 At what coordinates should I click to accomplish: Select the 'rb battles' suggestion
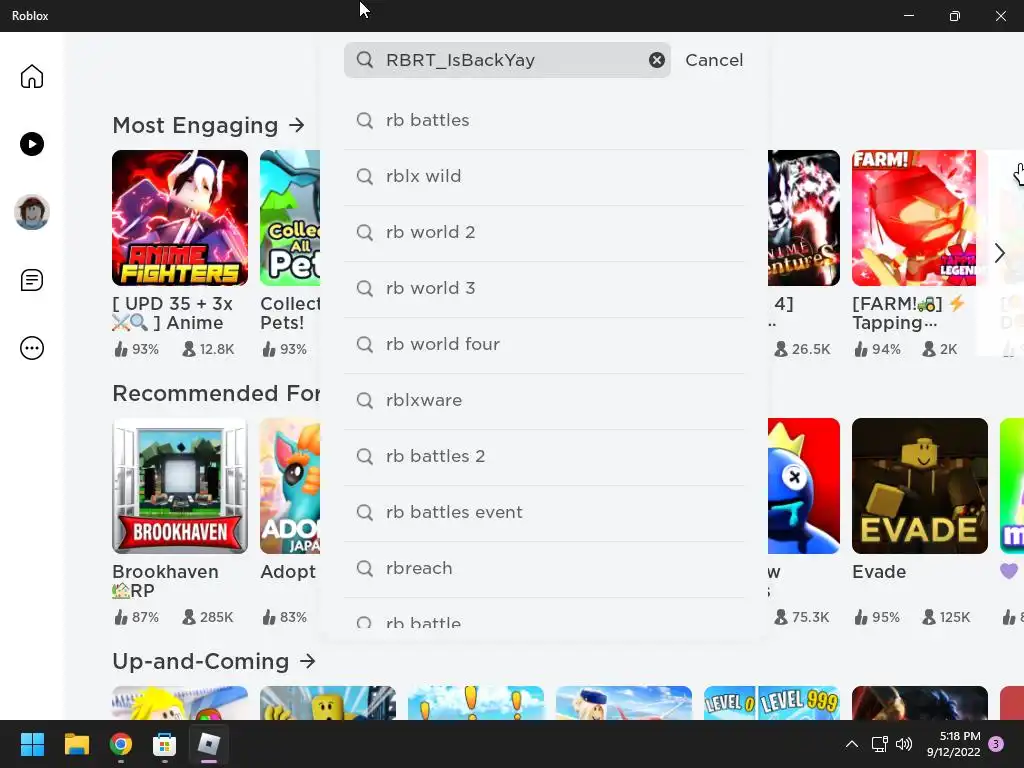pos(544,120)
